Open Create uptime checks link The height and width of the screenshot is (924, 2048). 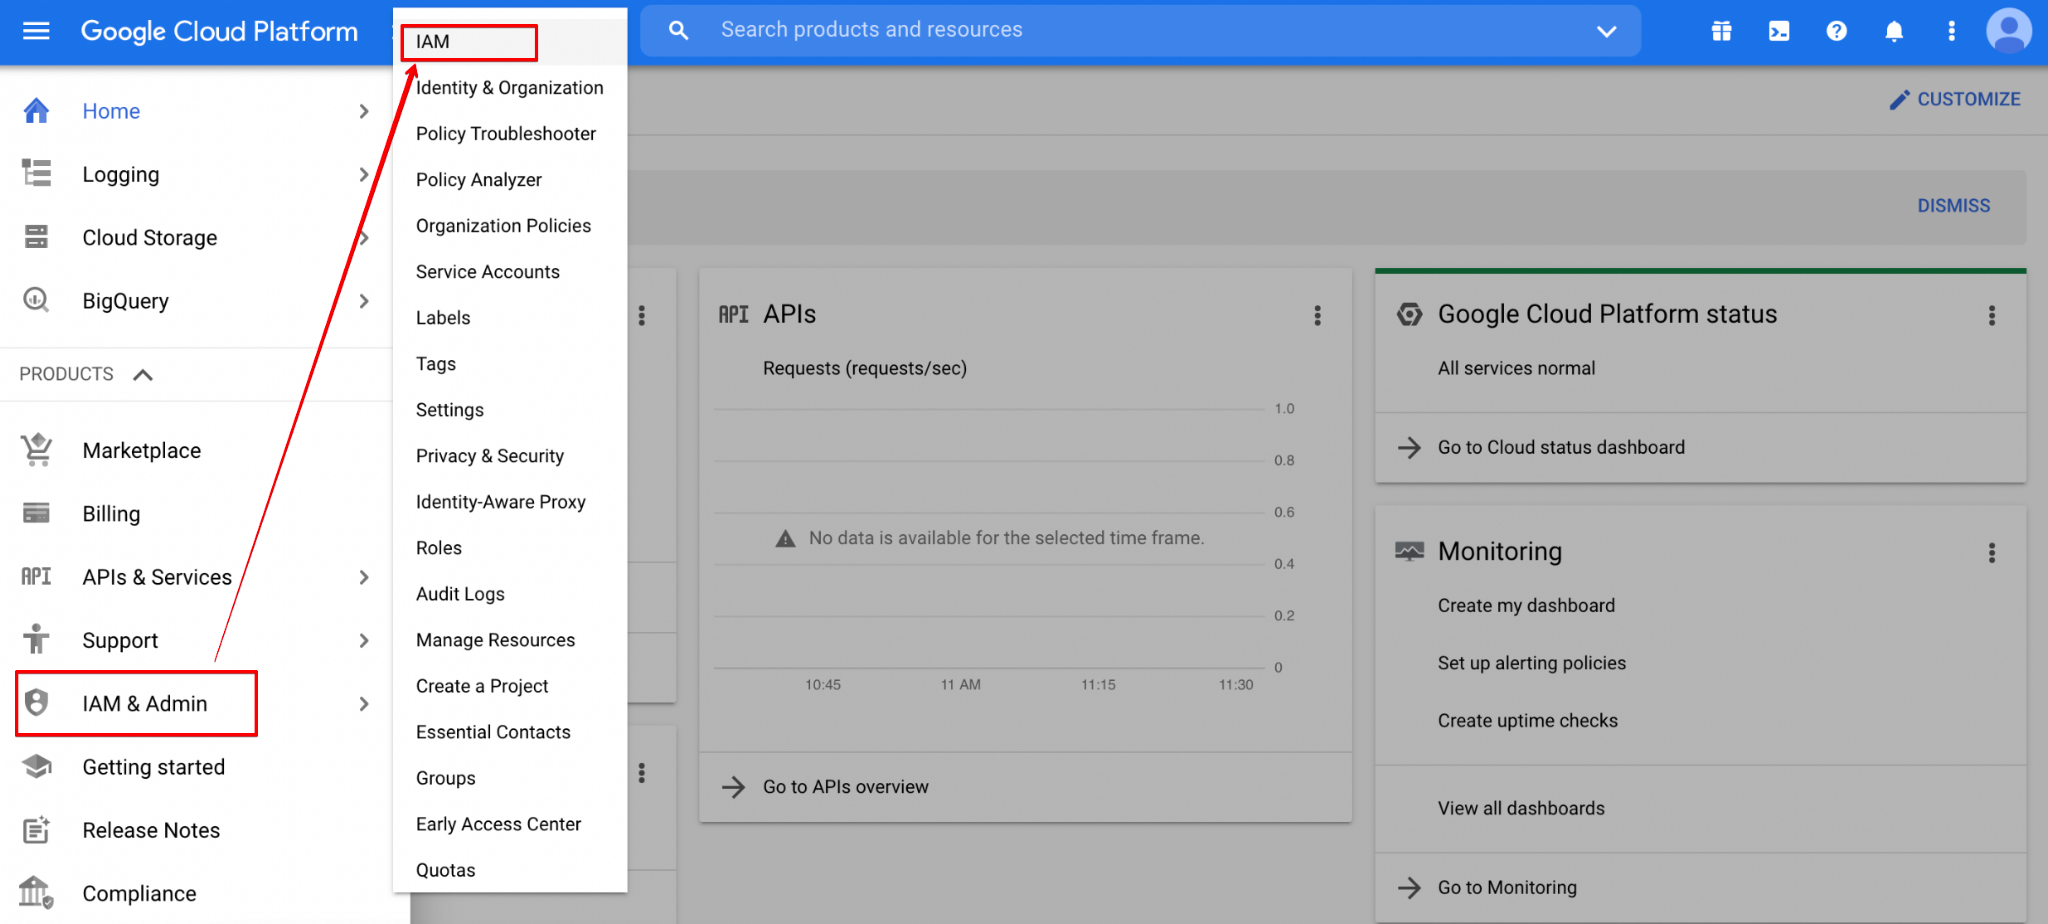(x=1527, y=720)
